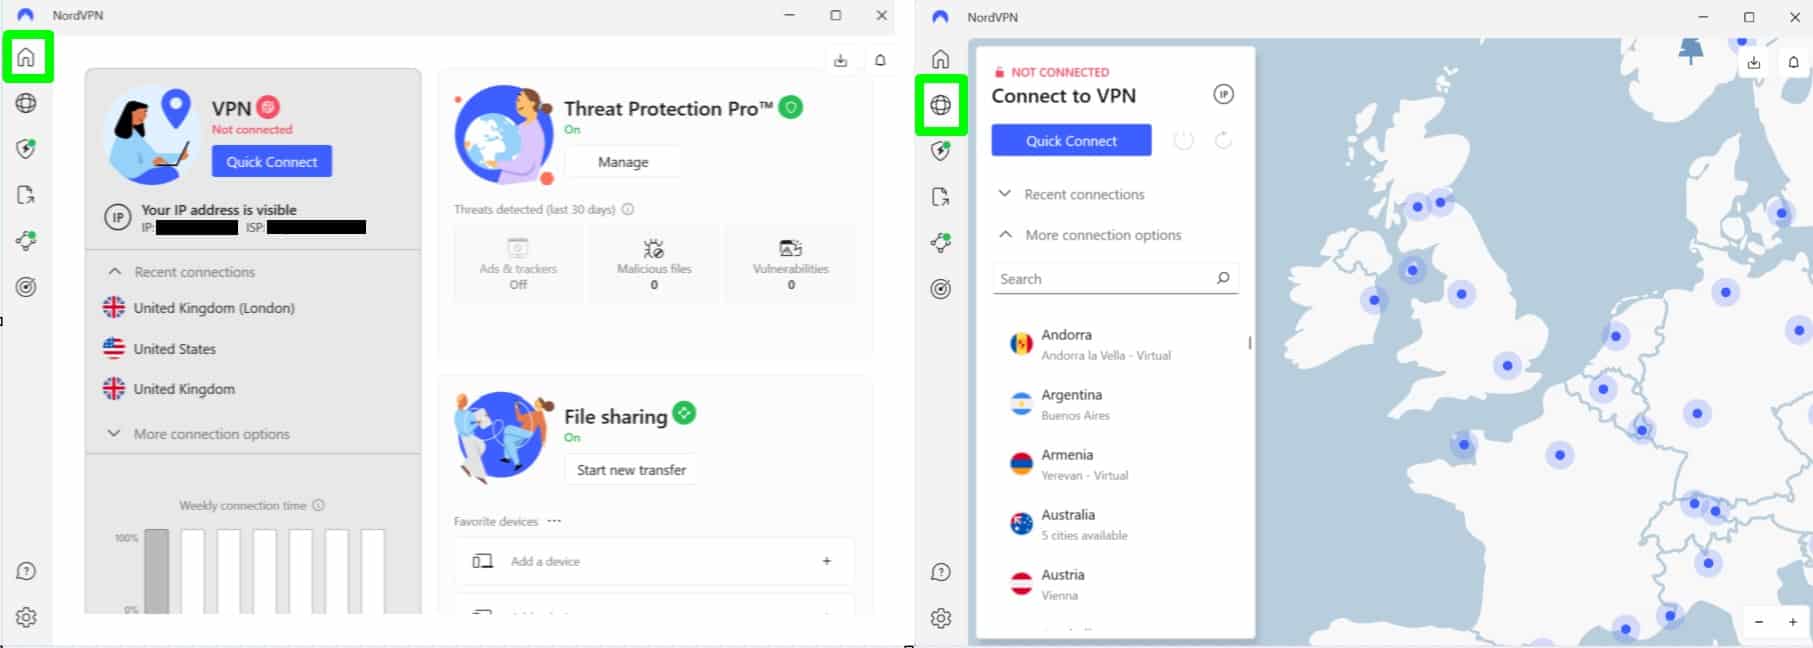Click Start new transfer button
Image resolution: width=1813 pixels, height=648 pixels.
[x=631, y=469]
